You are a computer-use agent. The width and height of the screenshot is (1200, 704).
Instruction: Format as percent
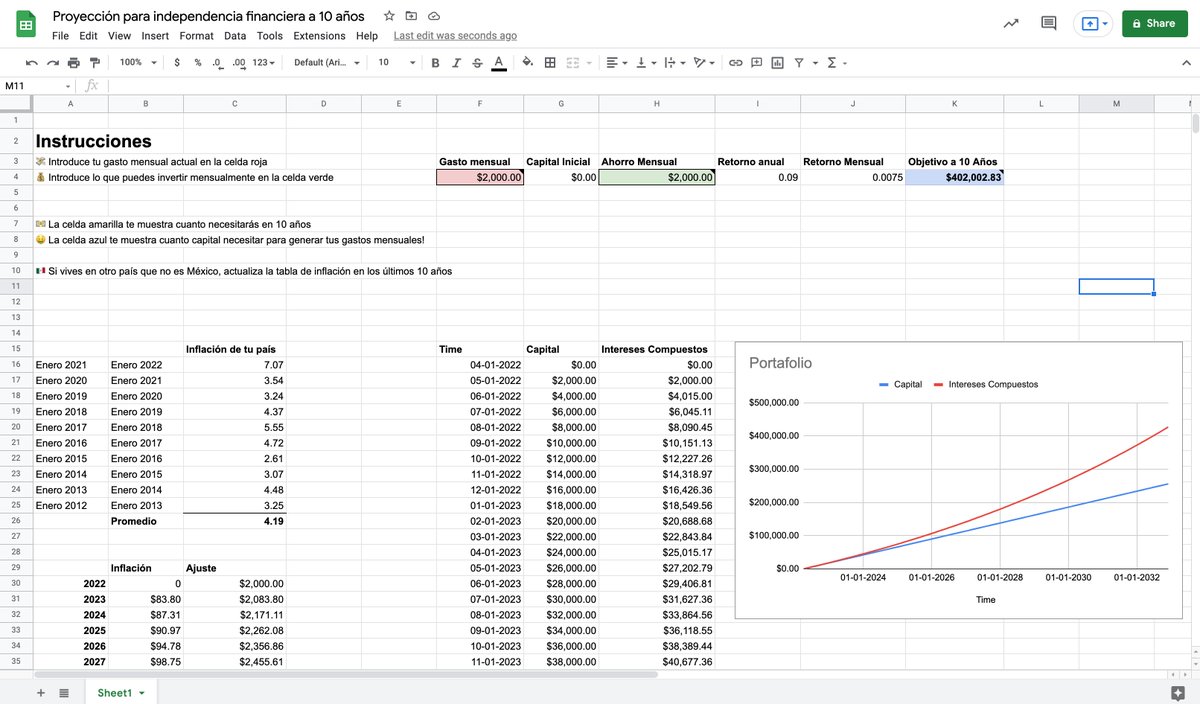pos(198,63)
